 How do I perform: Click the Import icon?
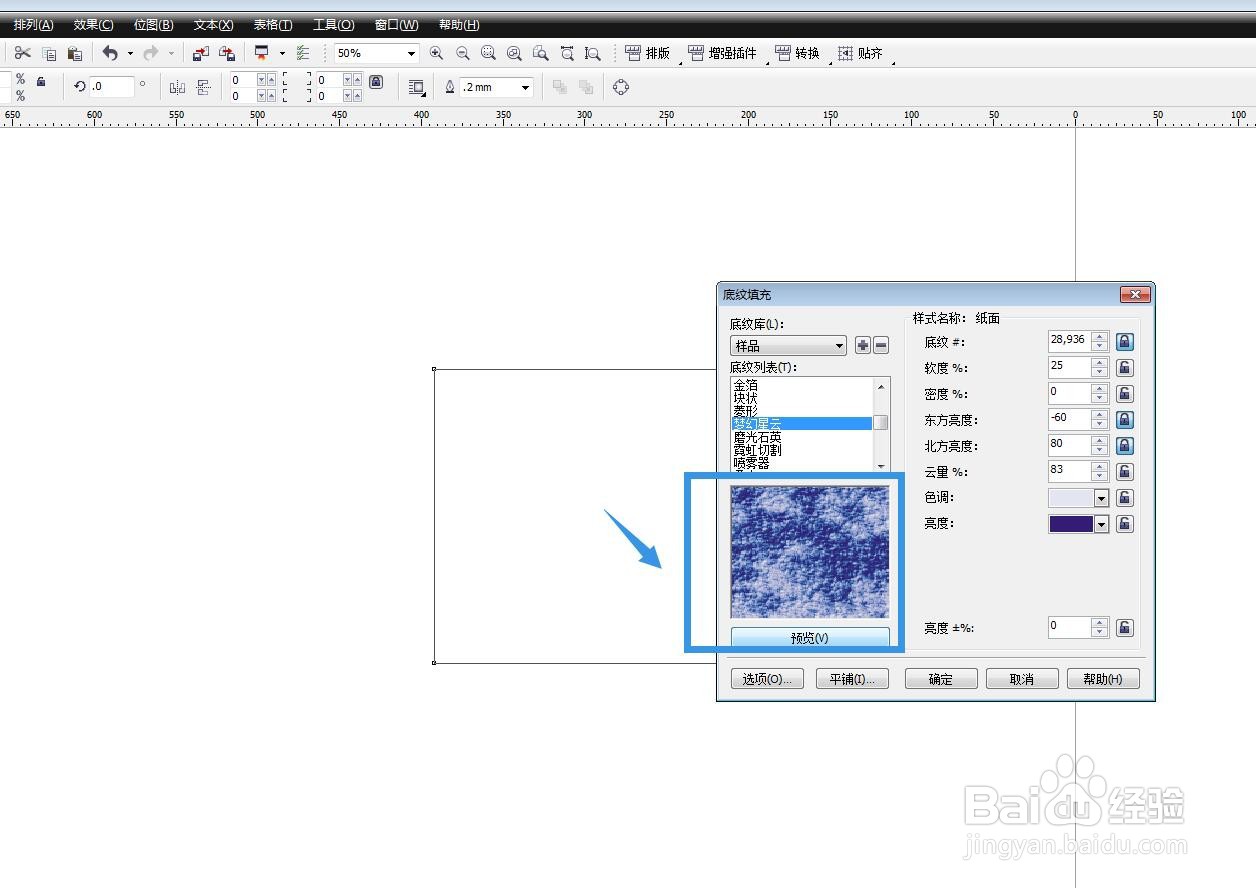click(x=201, y=53)
